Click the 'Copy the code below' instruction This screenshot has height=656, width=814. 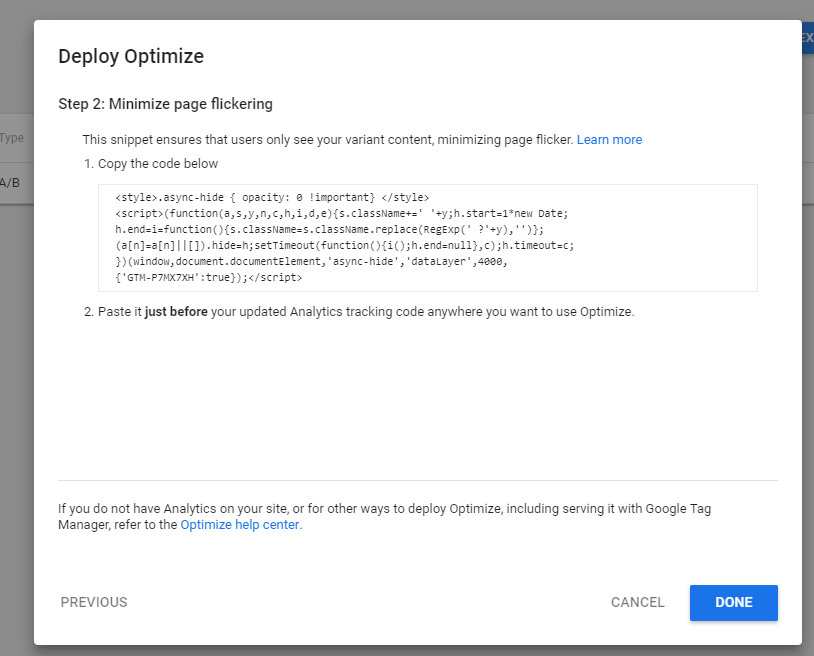point(157,164)
